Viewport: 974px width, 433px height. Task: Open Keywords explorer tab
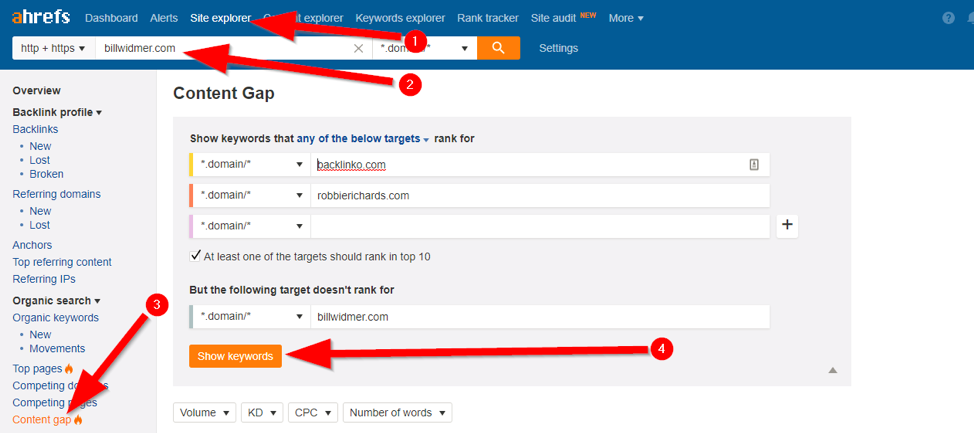point(400,18)
